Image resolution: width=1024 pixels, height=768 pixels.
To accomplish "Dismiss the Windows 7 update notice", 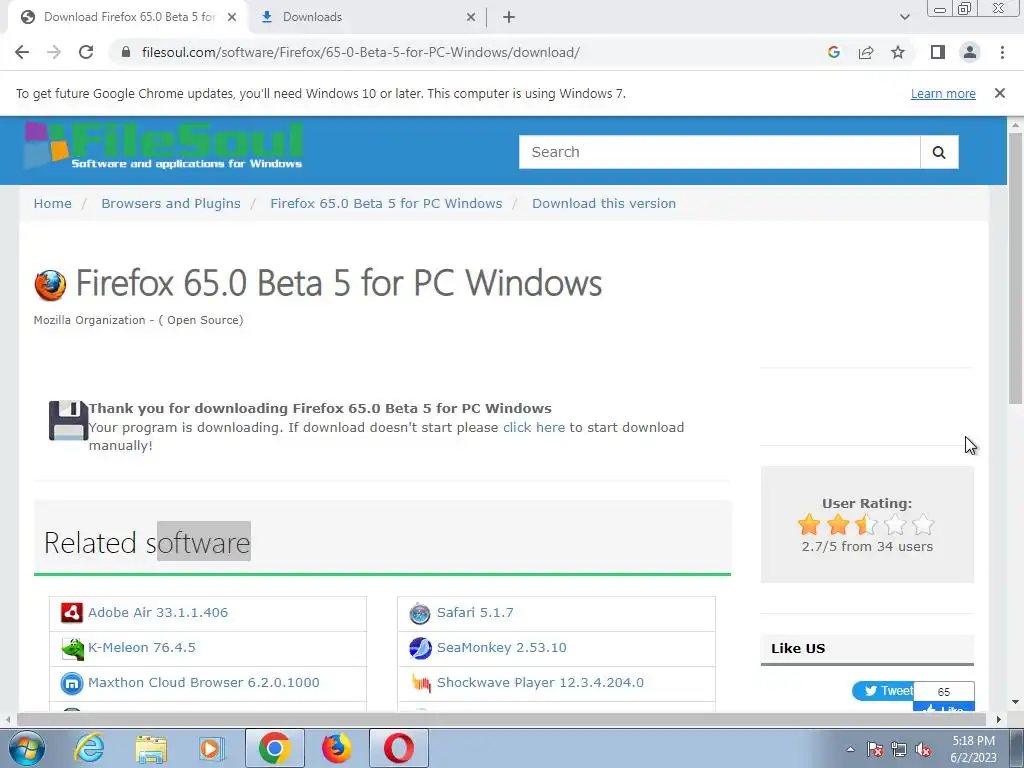I will [1000, 93].
